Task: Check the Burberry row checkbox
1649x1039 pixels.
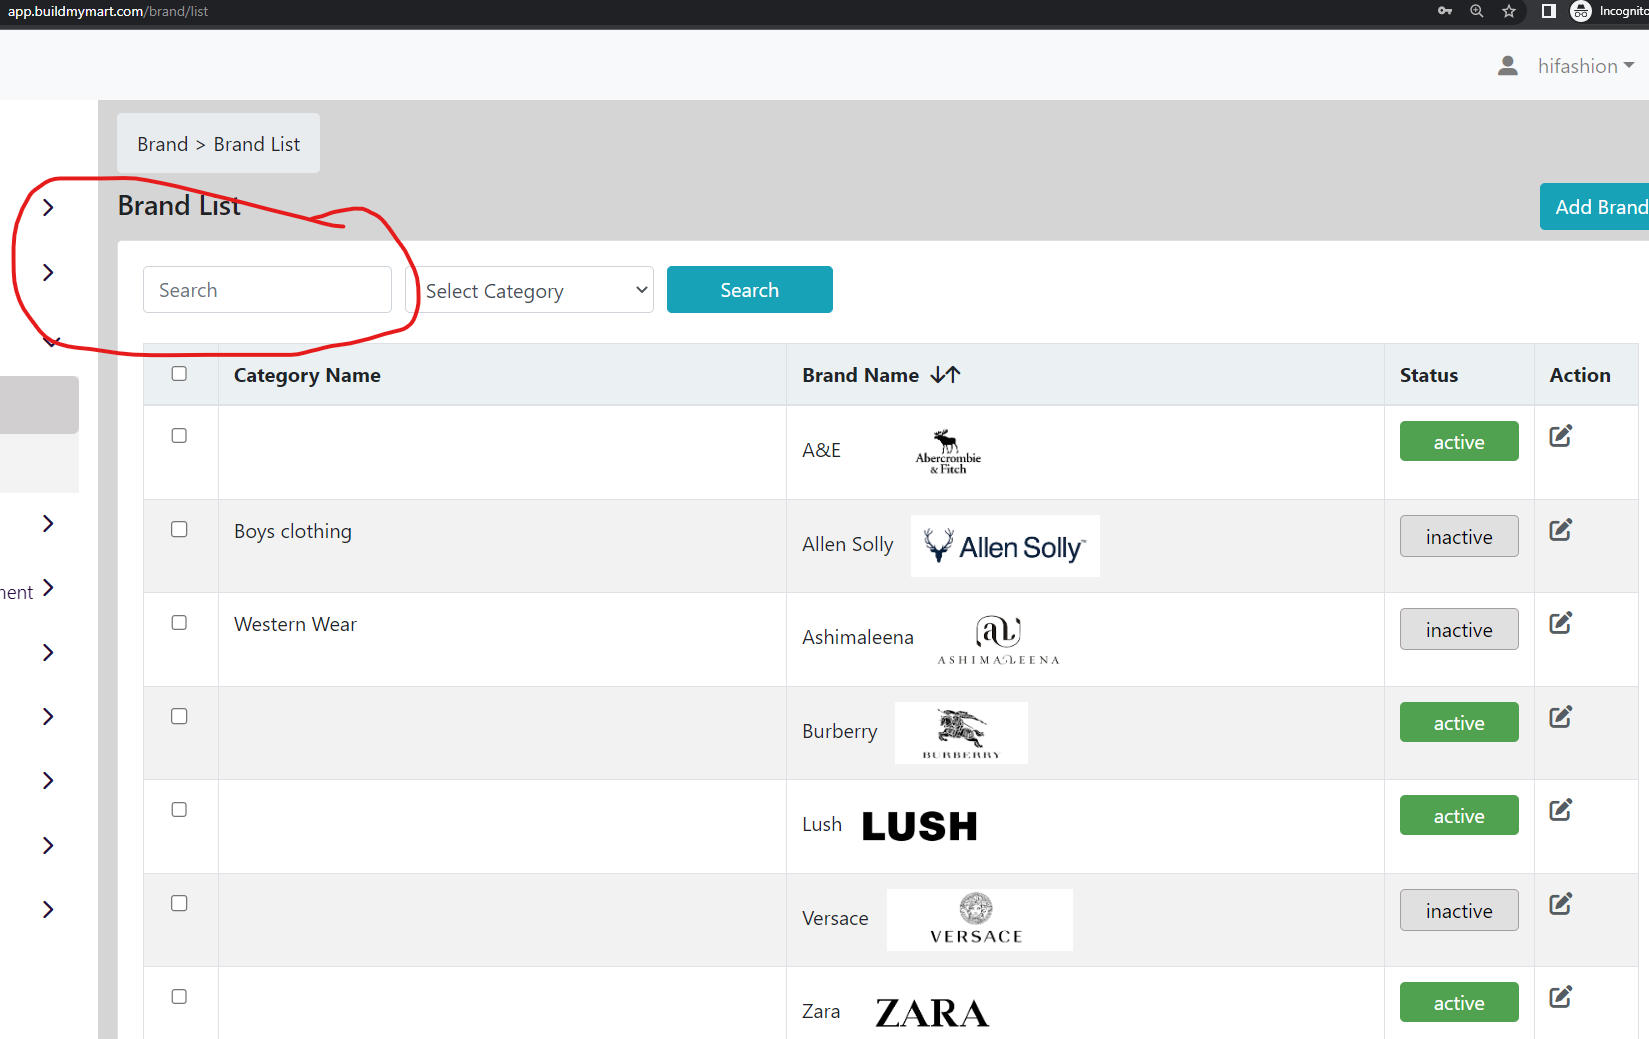Action: [x=179, y=717]
